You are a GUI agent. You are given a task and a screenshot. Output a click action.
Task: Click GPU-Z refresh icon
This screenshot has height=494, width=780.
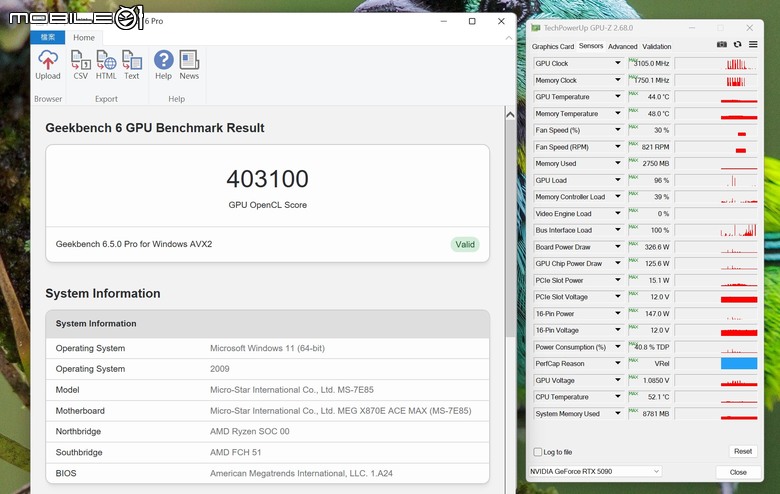[x=738, y=44]
